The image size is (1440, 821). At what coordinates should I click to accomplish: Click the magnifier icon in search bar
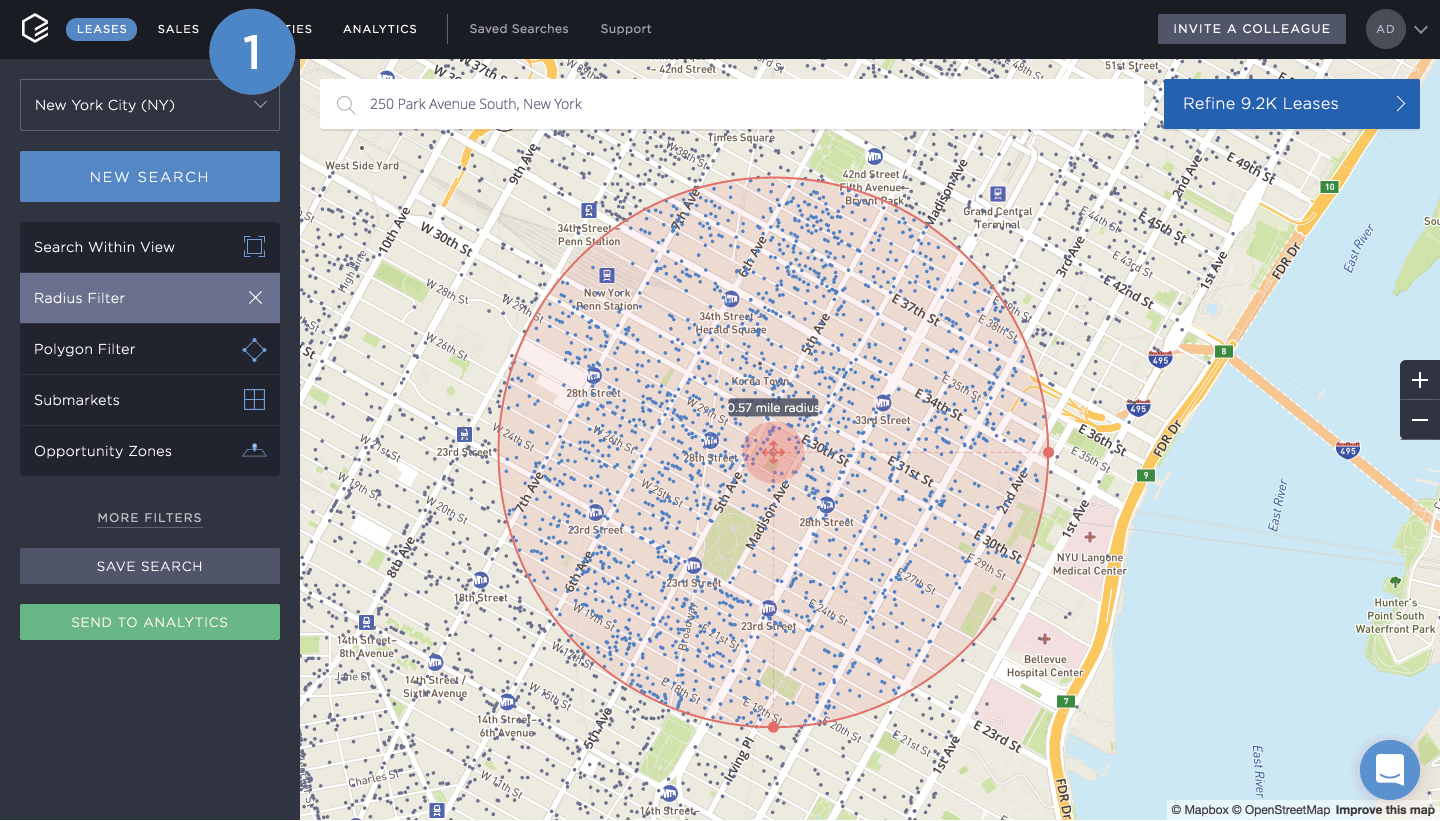point(346,105)
